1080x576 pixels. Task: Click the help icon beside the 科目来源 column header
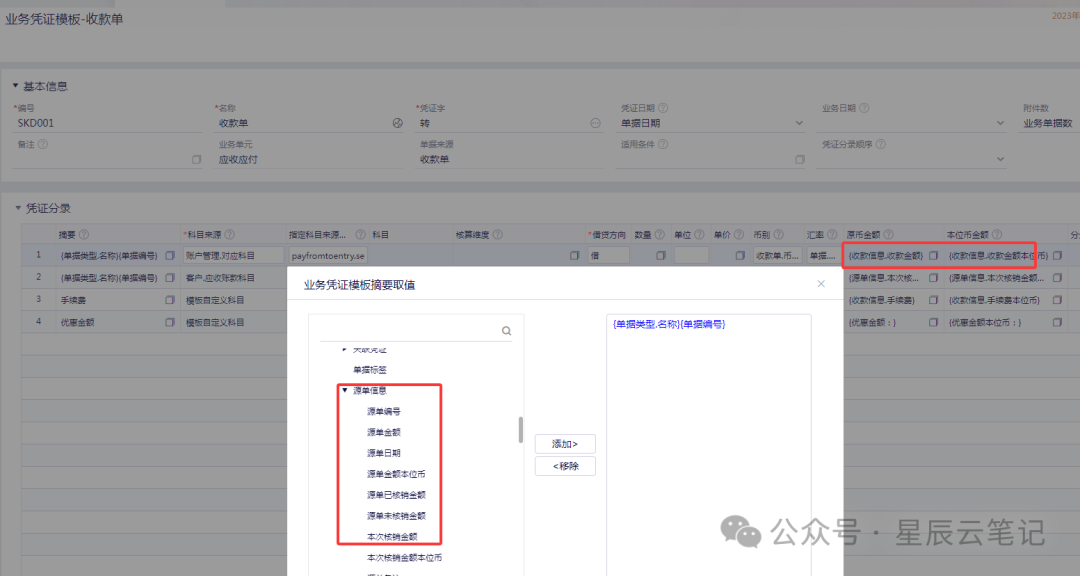(x=229, y=235)
